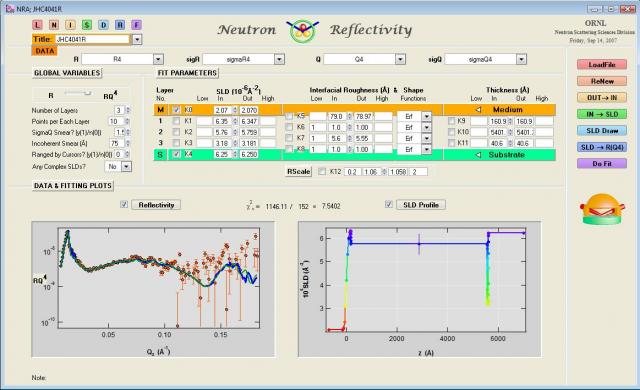Enable the K9 thickness checkbox
Viewport: 640px width, 390px height.
click(x=451, y=121)
